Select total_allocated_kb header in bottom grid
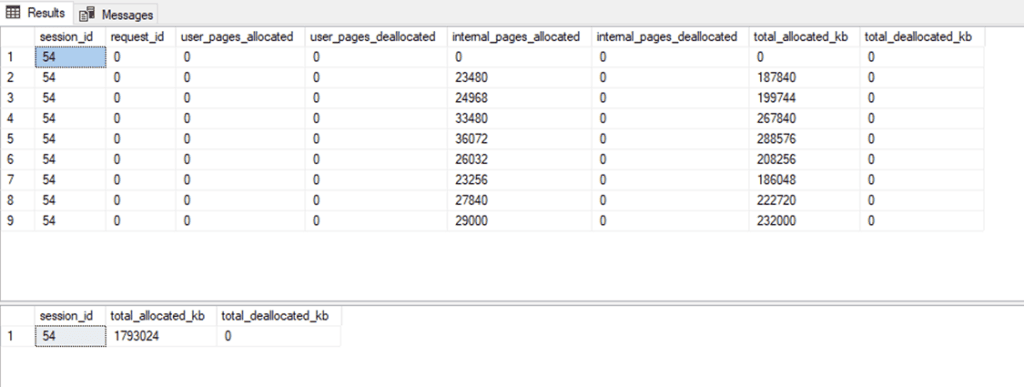The width and height of the screenshot is (1024, 387). (161, 316)
